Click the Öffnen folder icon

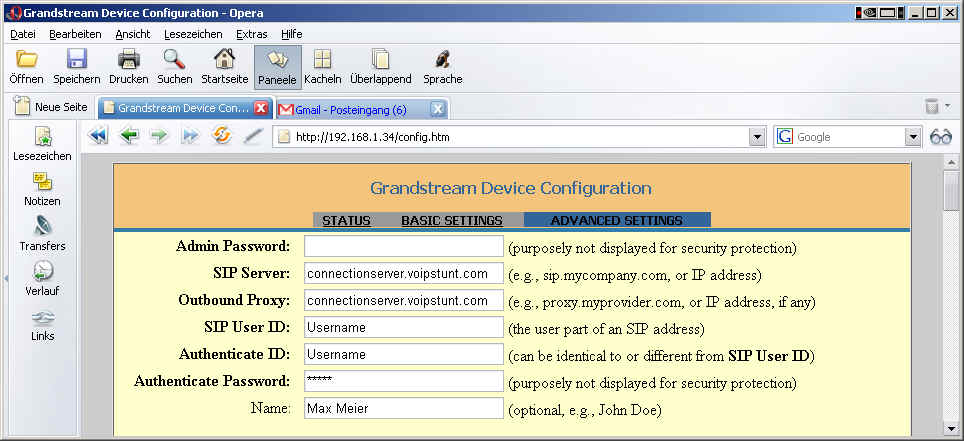(26, 60)
